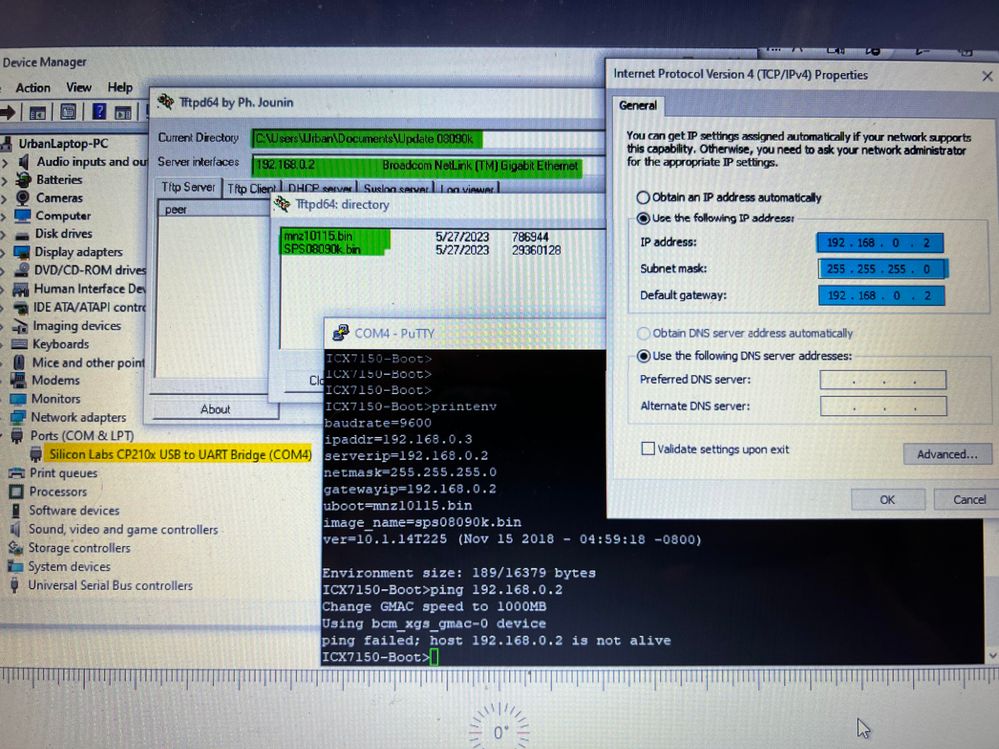Expand the Display adapters node
The width and height of the screenshot is (999, 749).
click(5, 252)
